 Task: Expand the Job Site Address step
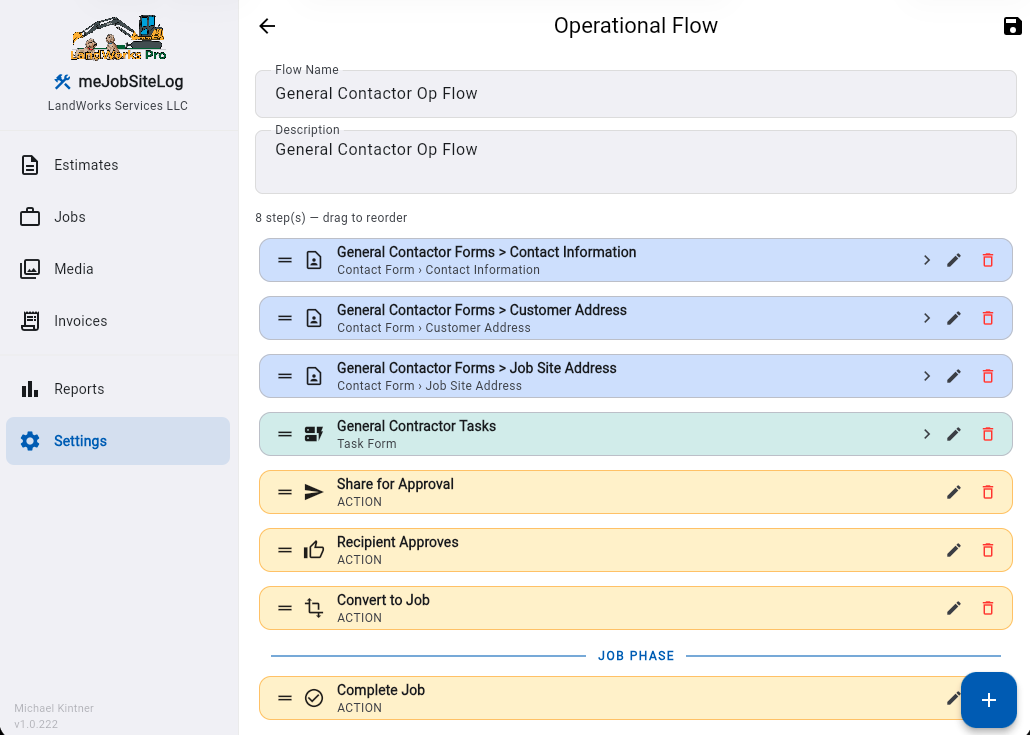(926, 376)
